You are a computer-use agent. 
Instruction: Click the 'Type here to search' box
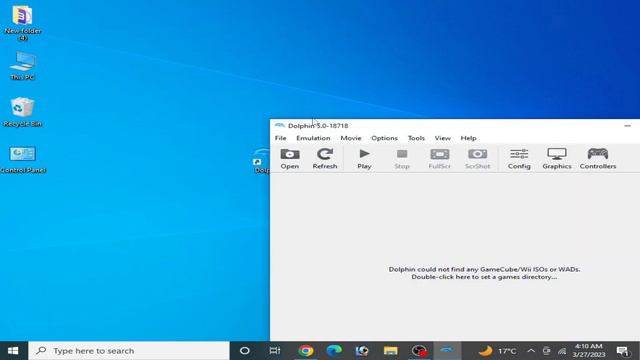129,351
